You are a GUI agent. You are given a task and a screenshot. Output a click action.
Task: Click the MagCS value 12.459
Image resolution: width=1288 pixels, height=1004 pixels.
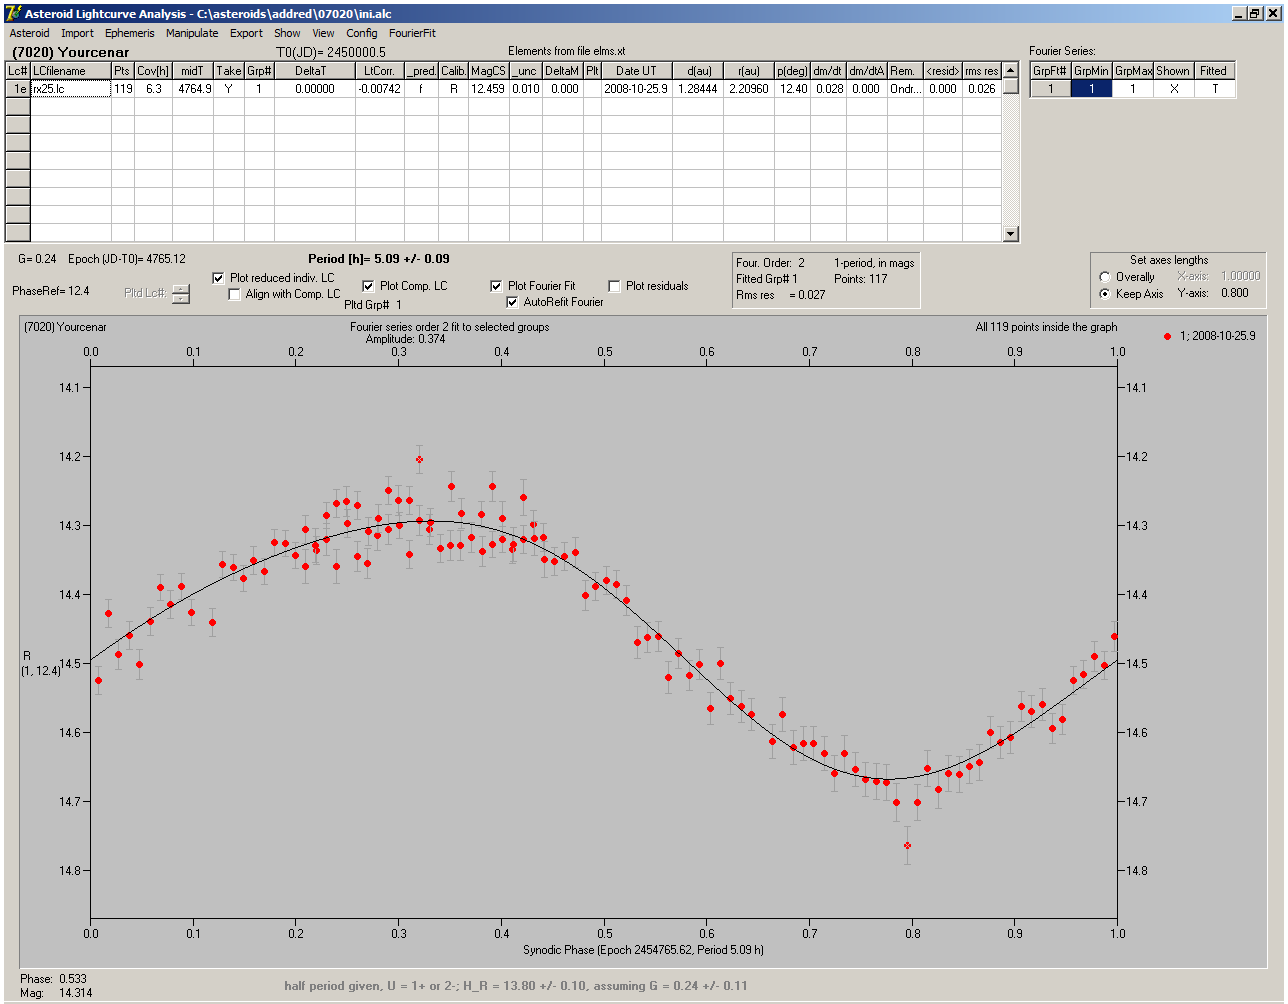coord(488,89)
